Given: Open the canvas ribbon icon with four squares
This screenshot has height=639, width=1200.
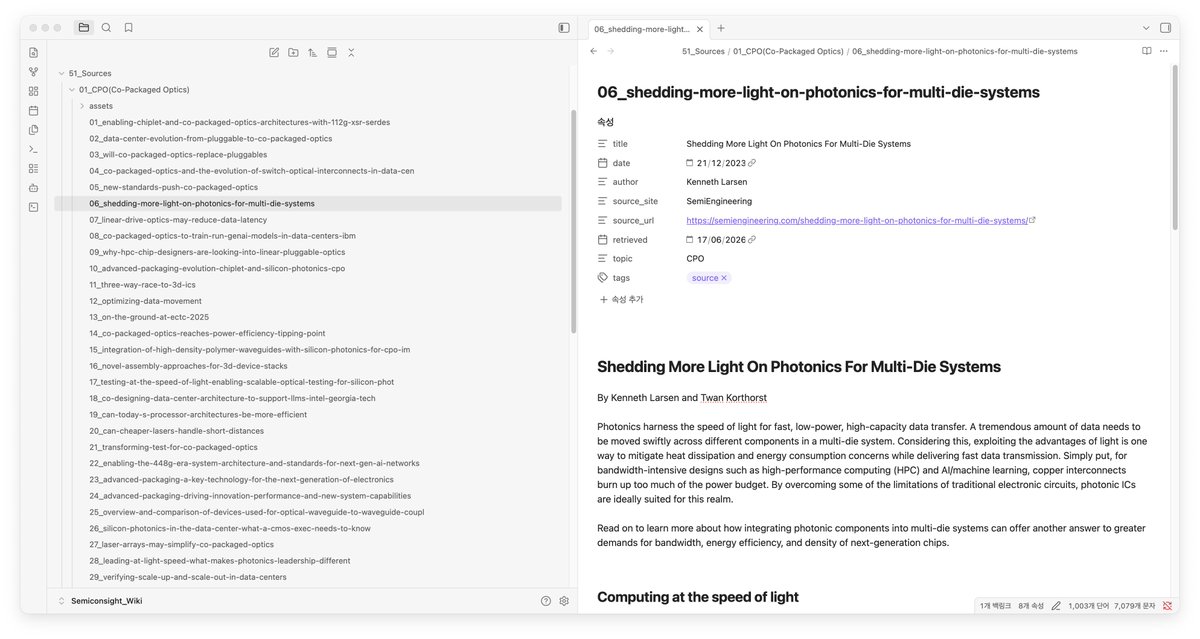Looking at the screenshot, I should tap(33, 91).
